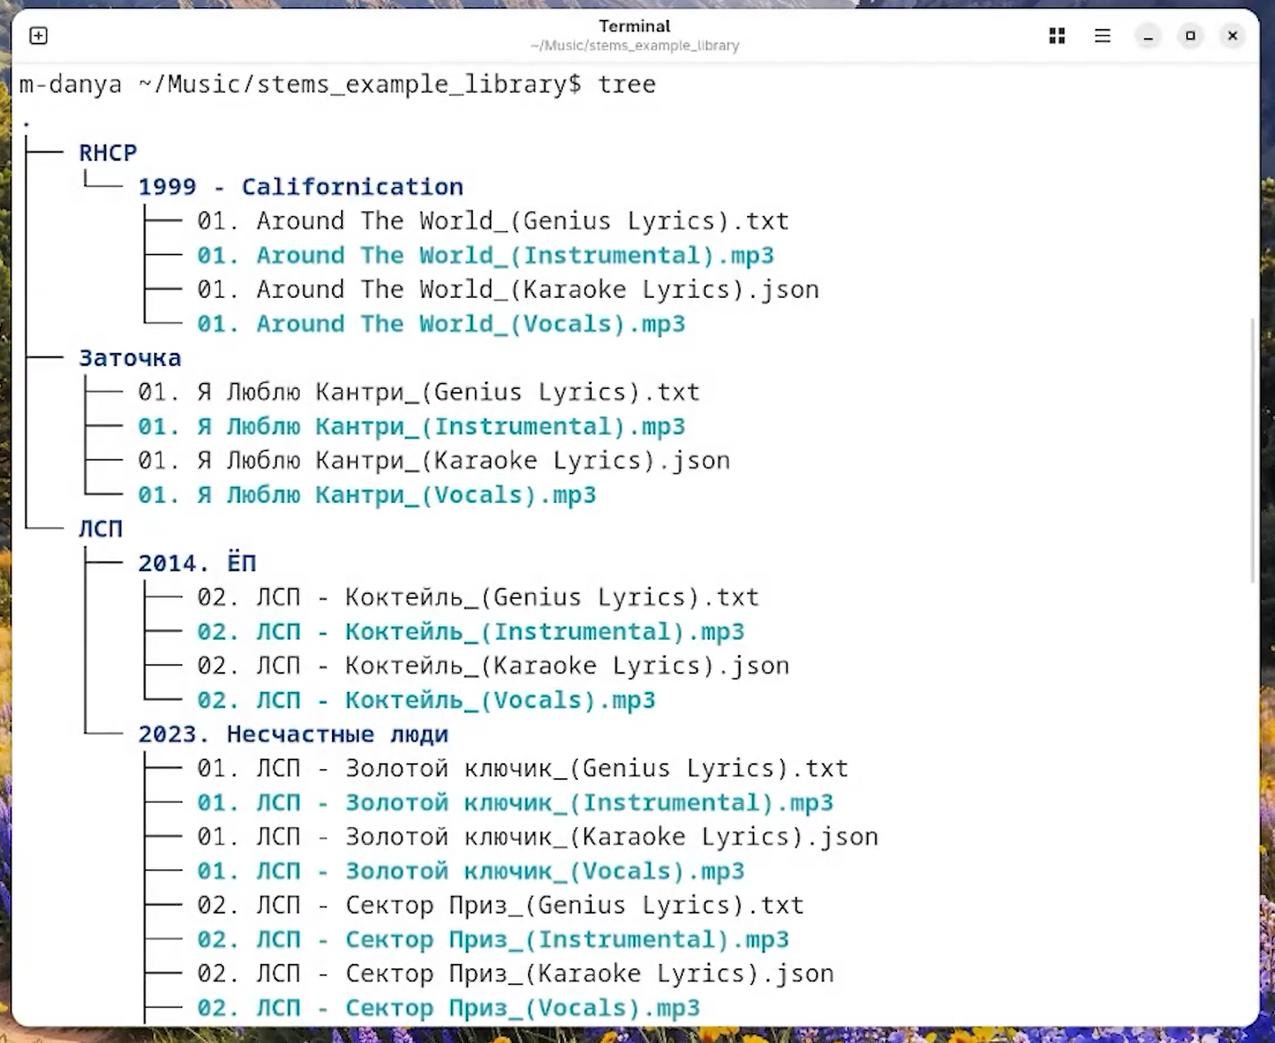Close the Terminal window
The height and width of the screenshot is (1043, 1275).
[x=1232, y=36]
